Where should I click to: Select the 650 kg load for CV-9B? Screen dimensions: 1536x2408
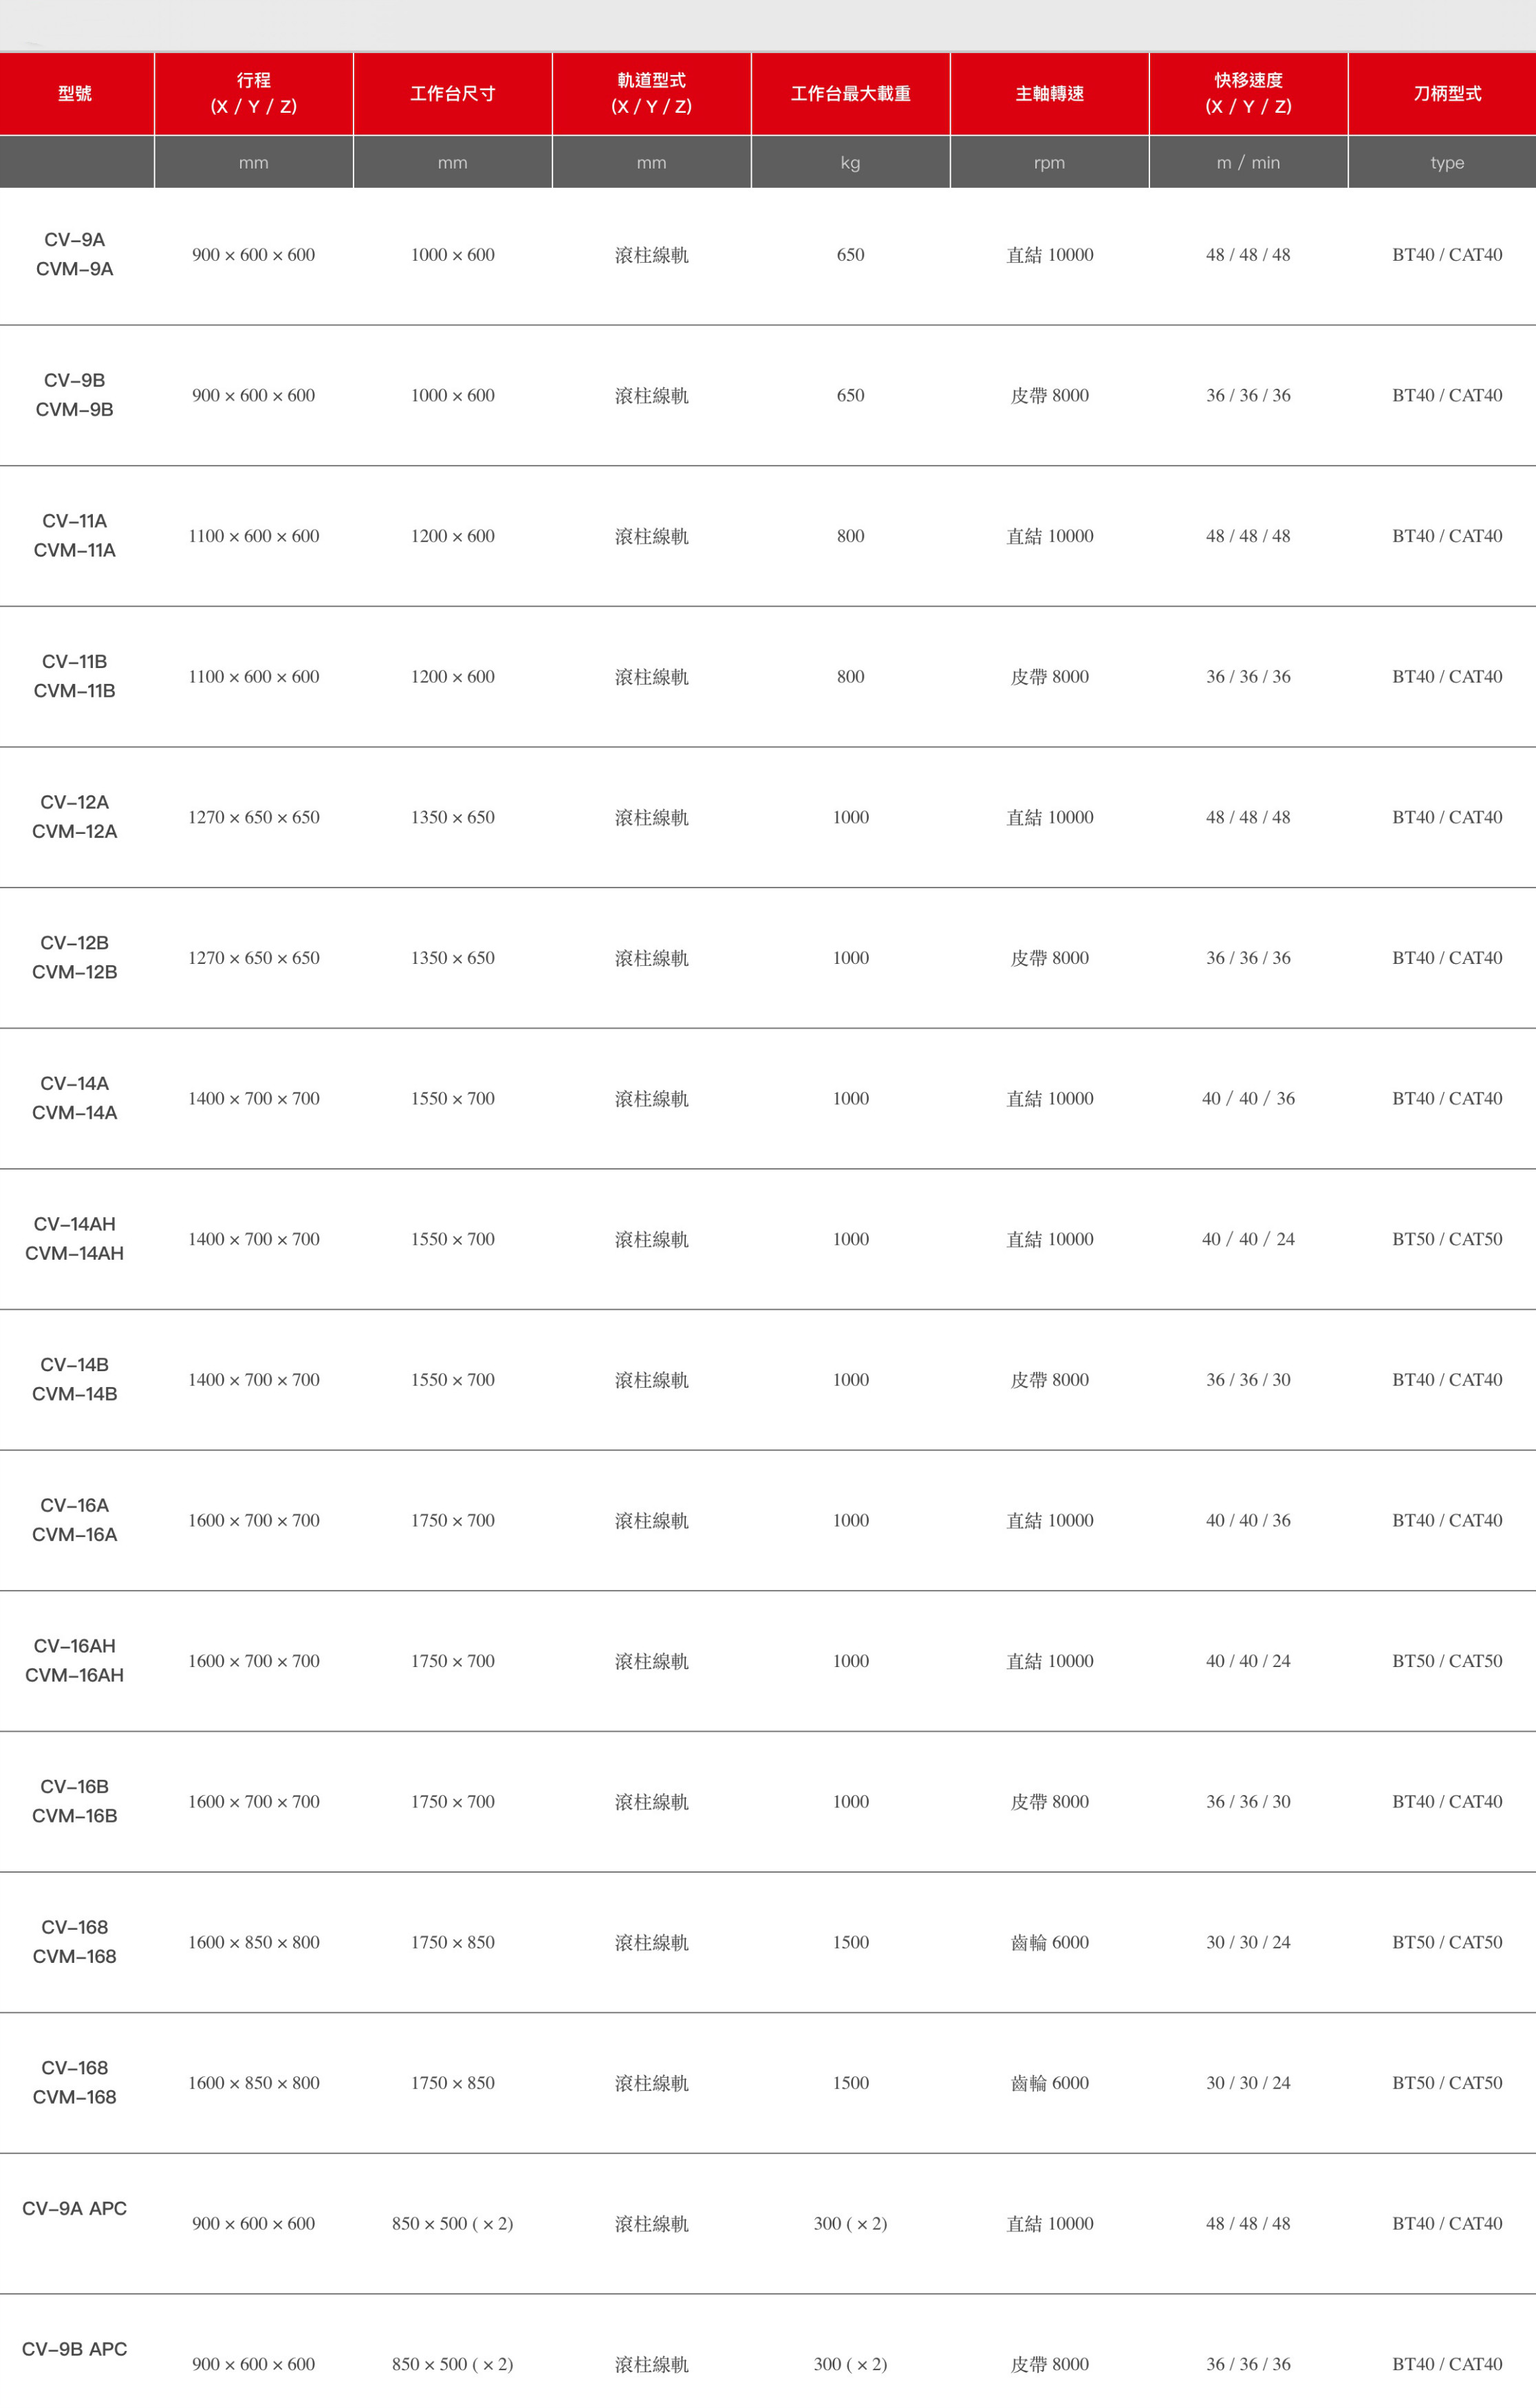pos(850,395)
